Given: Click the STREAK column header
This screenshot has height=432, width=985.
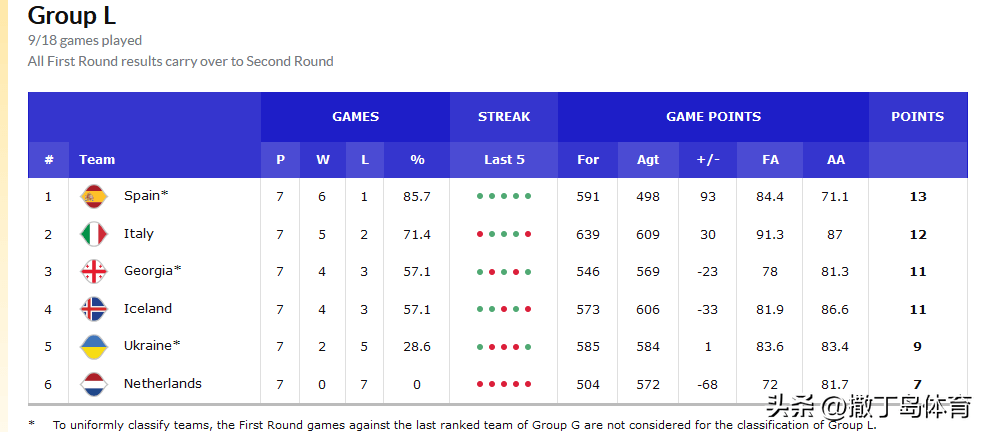Looking at the screenshot, I should click(504, 117).
